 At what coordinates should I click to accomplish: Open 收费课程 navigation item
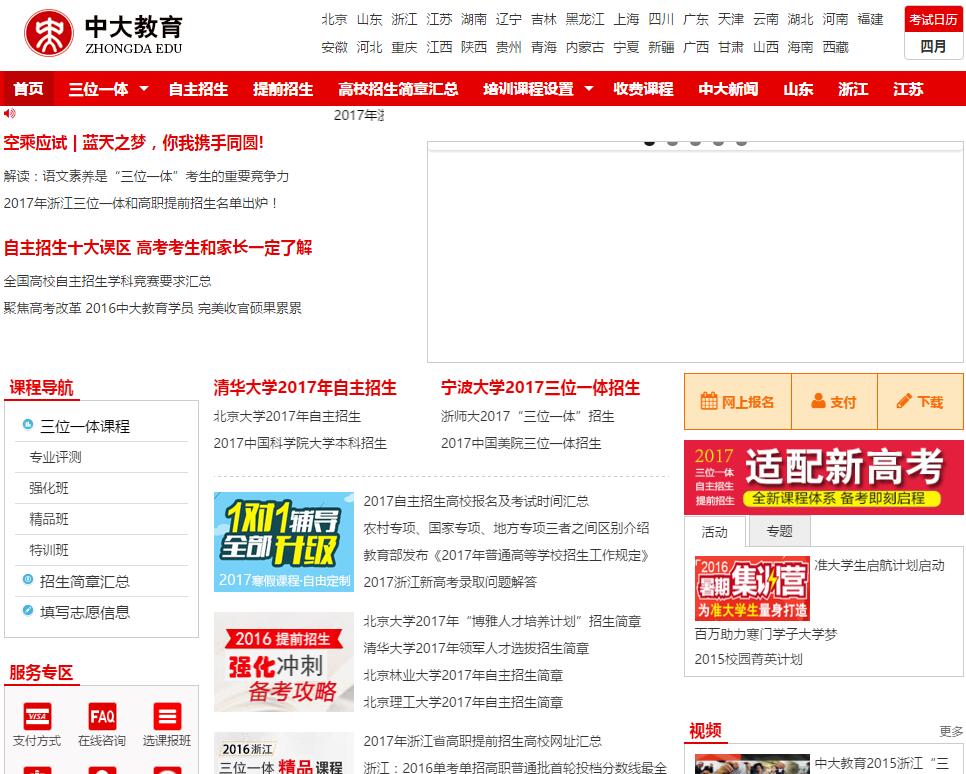(x=643, y=89)
